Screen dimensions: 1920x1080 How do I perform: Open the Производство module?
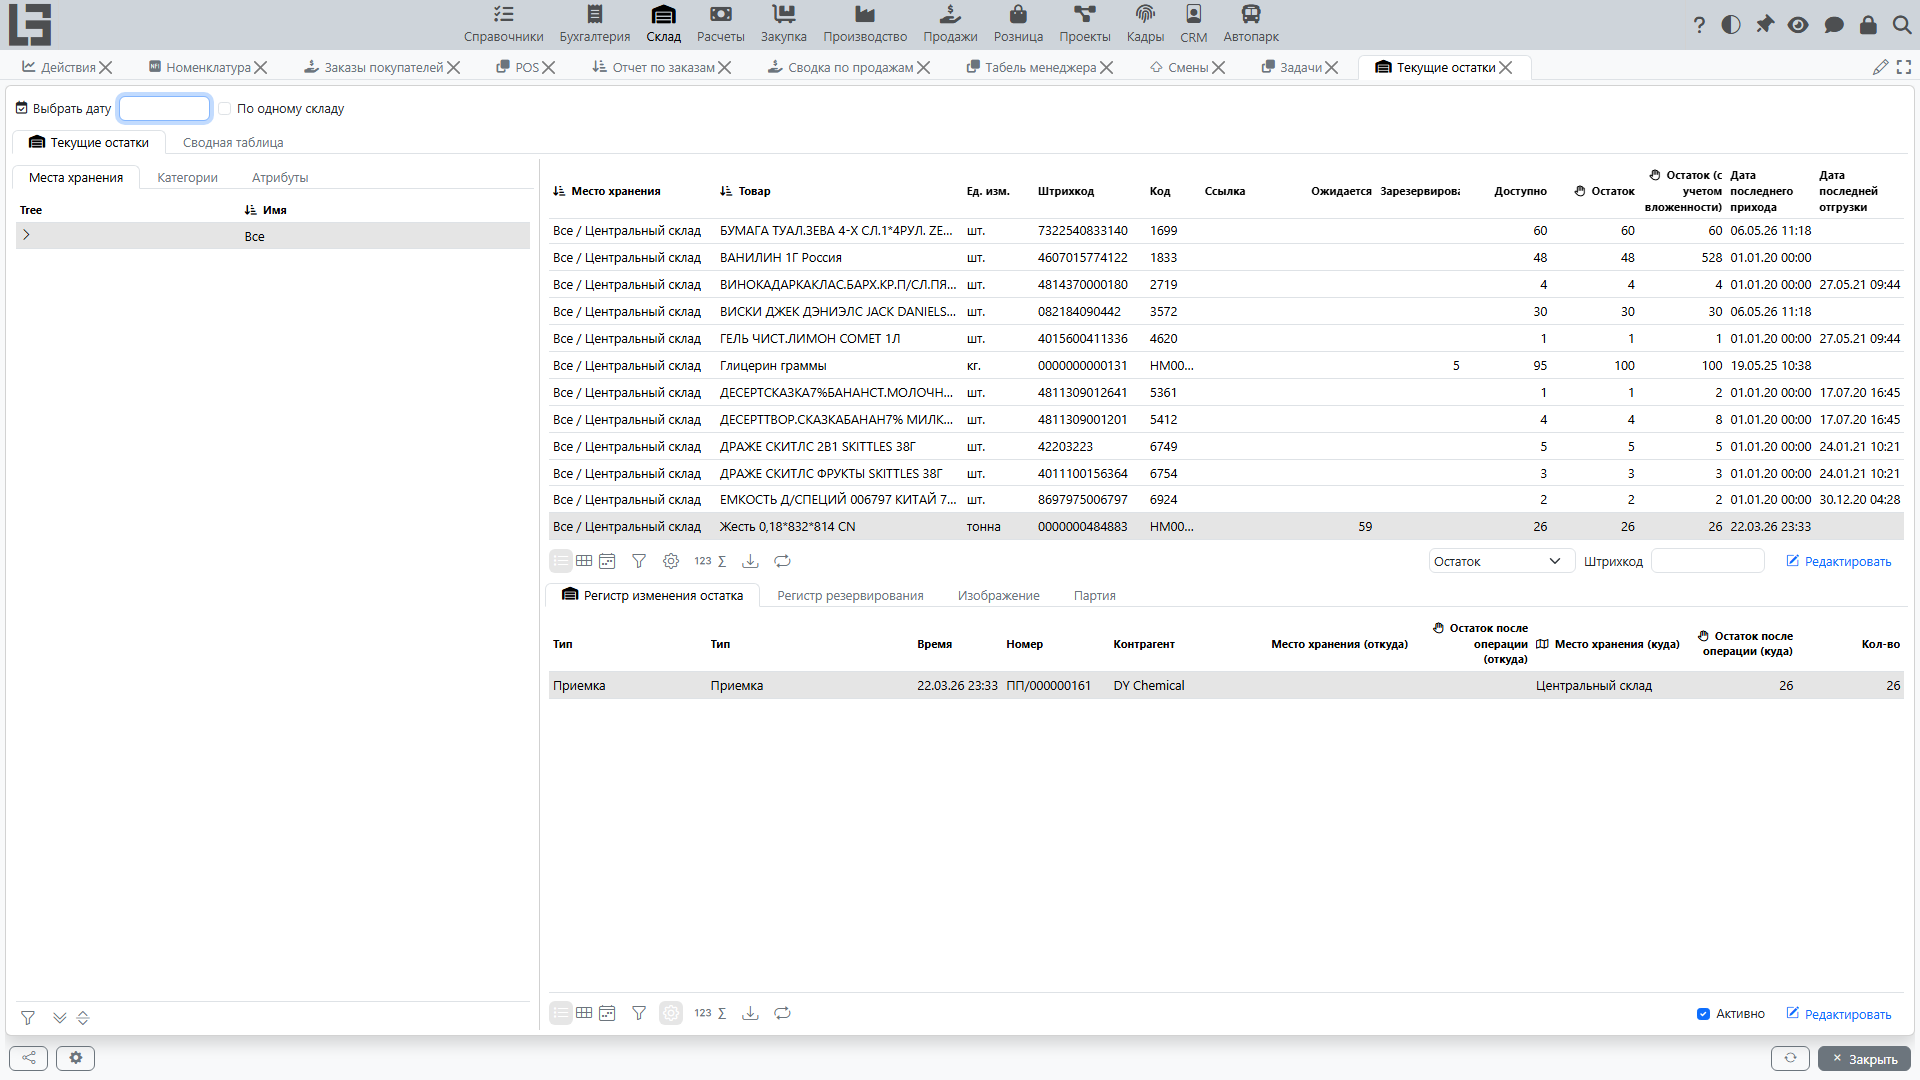(x=865, y=24)
